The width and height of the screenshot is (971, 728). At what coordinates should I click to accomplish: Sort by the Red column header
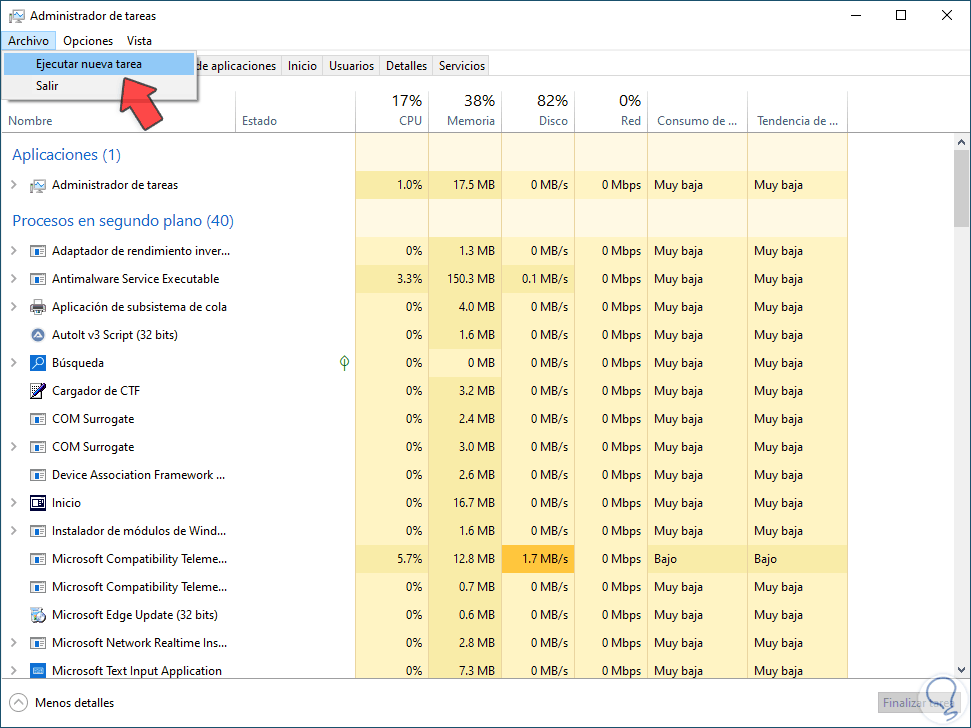[x=611, y=111]
